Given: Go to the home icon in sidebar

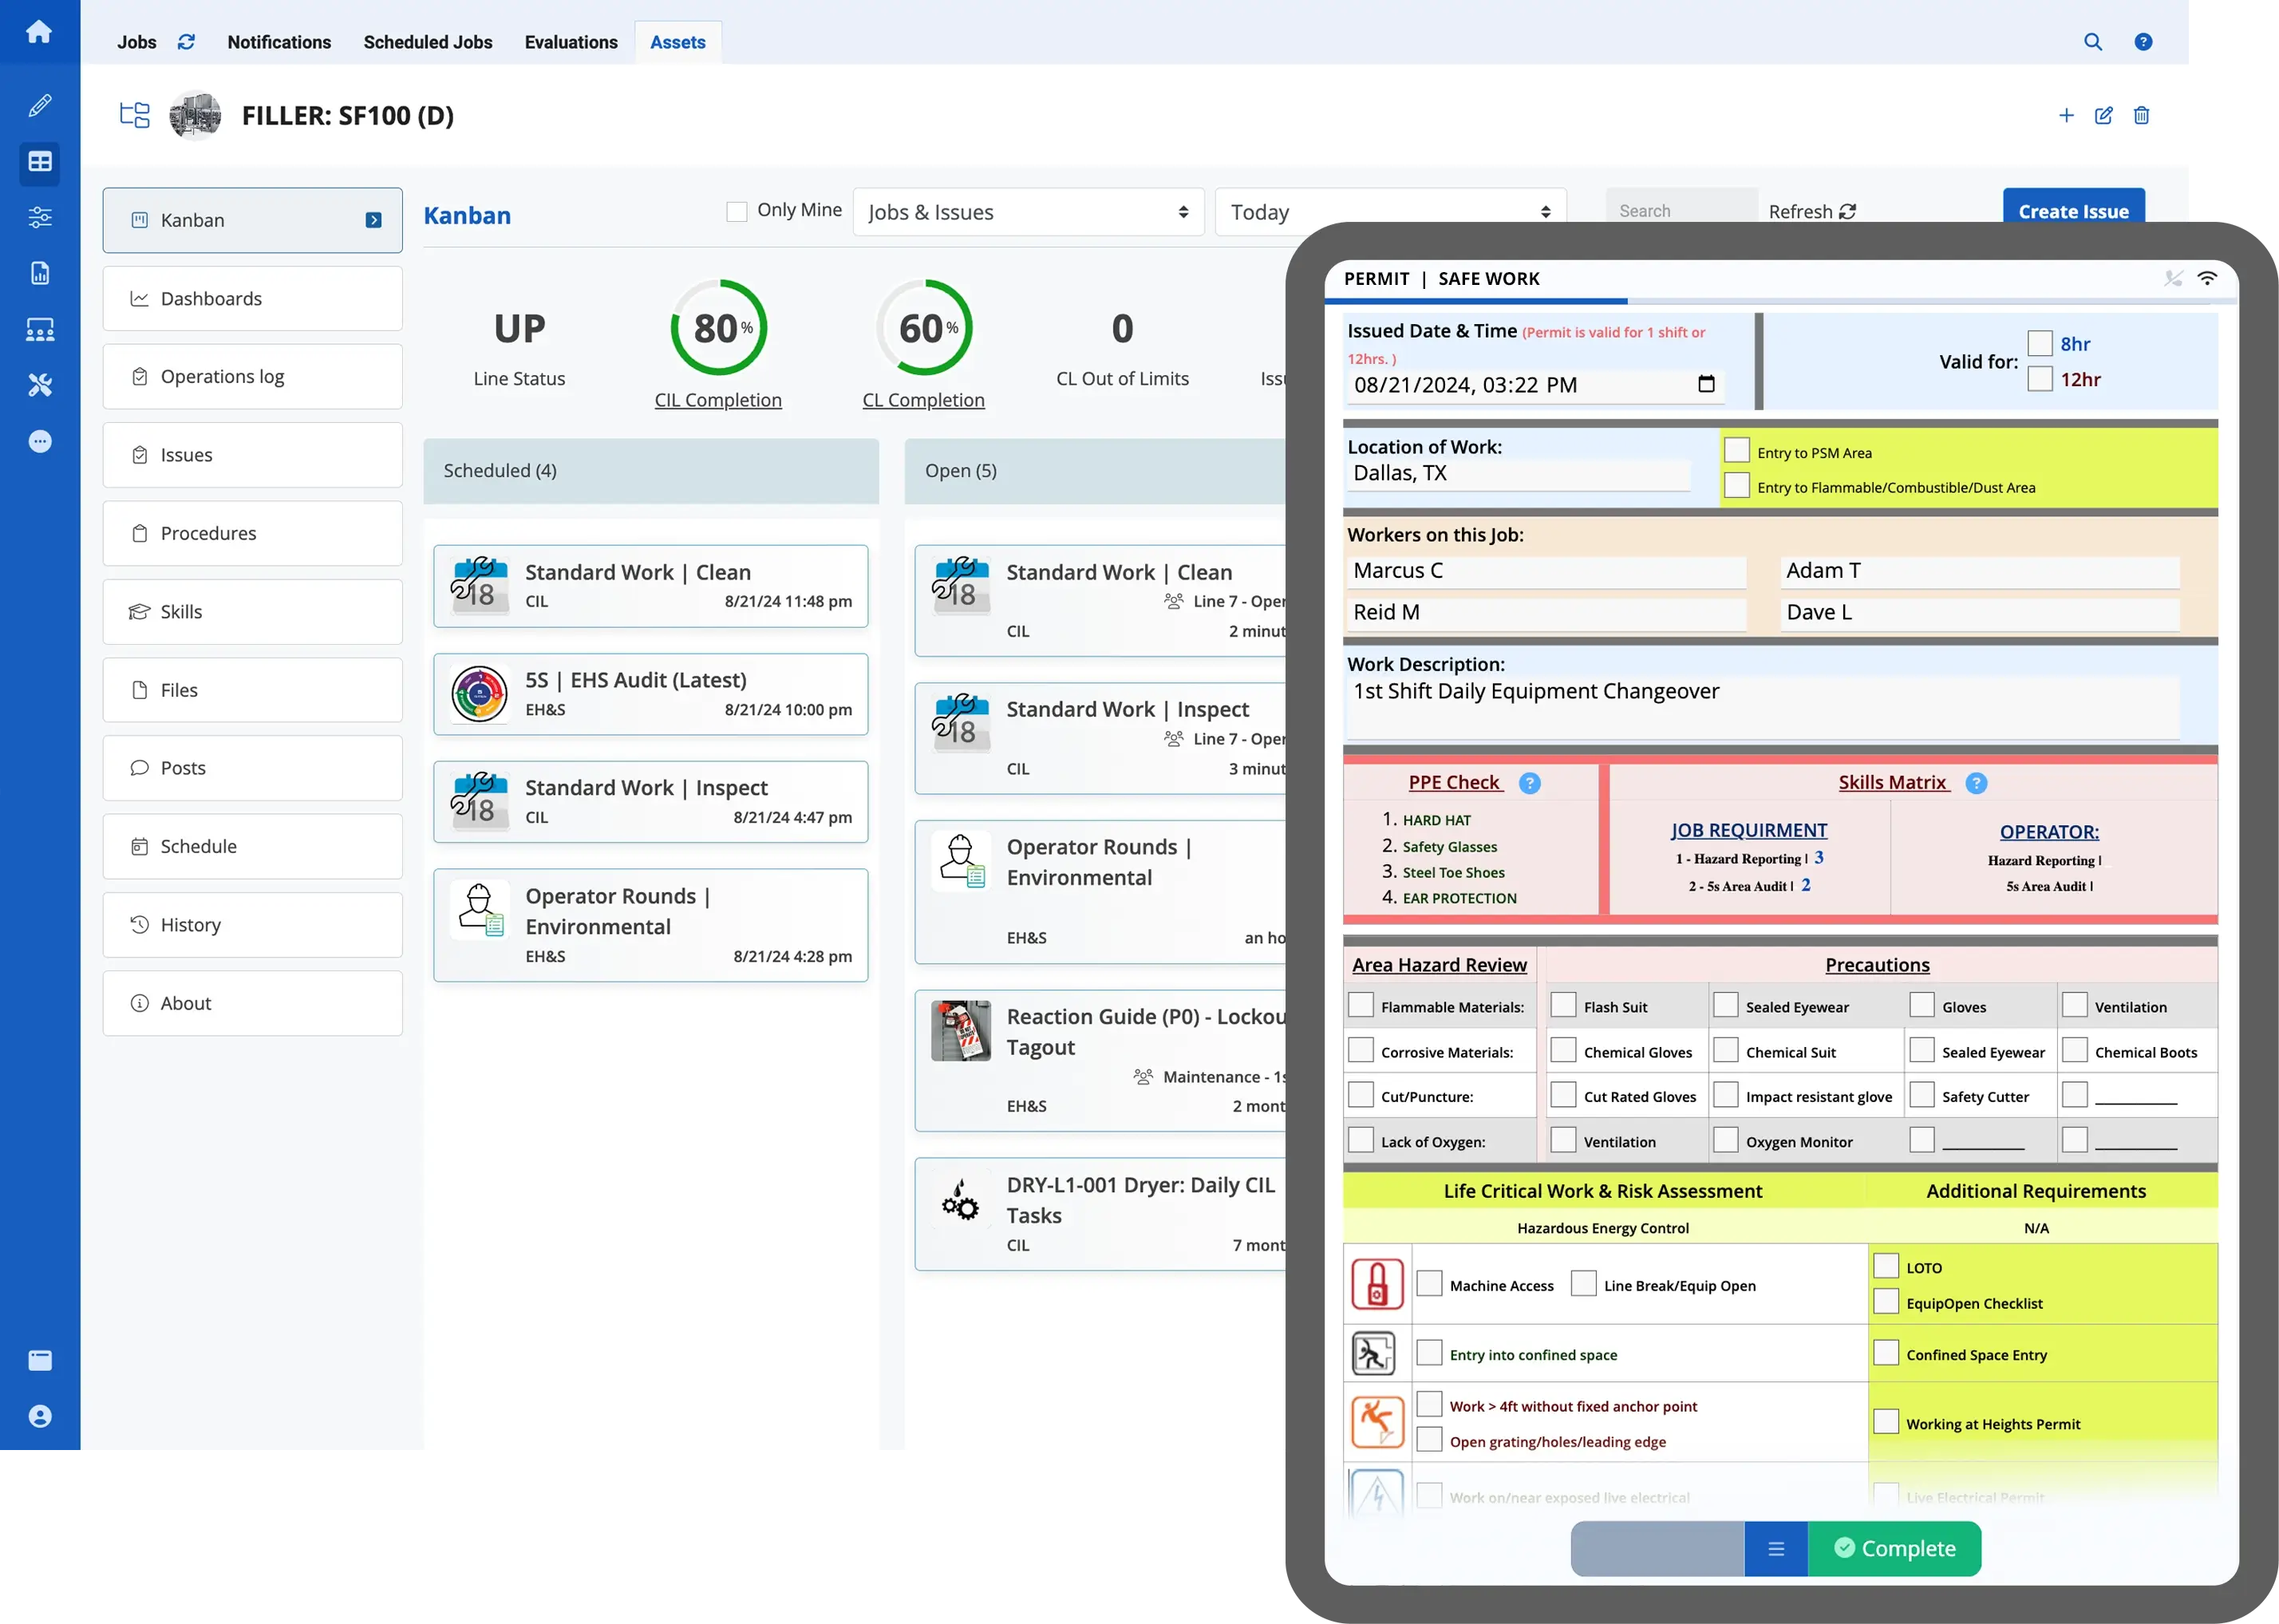Looking at the screenshot, I should point(39,32).
